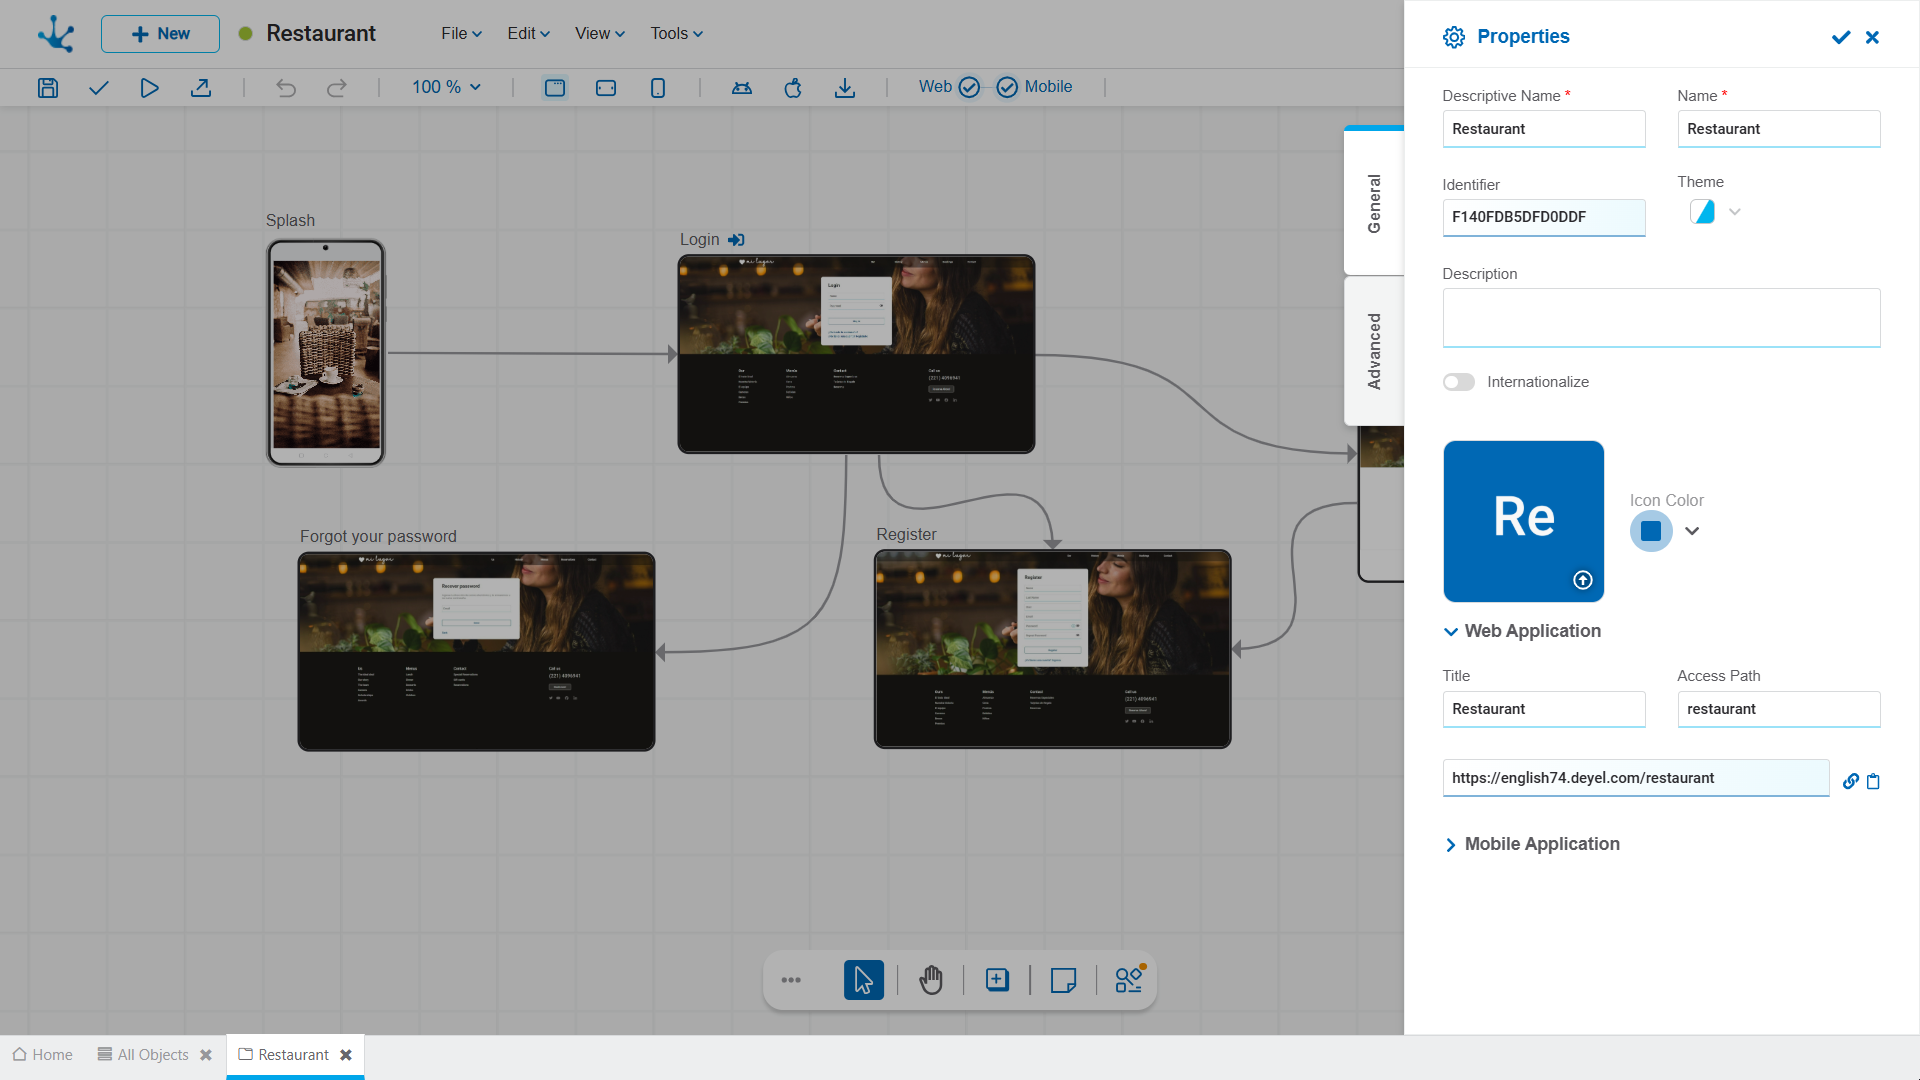Toggle the Internationalize switch
Viewport: 1920px width, 1080px height.
pos(1458,382)
